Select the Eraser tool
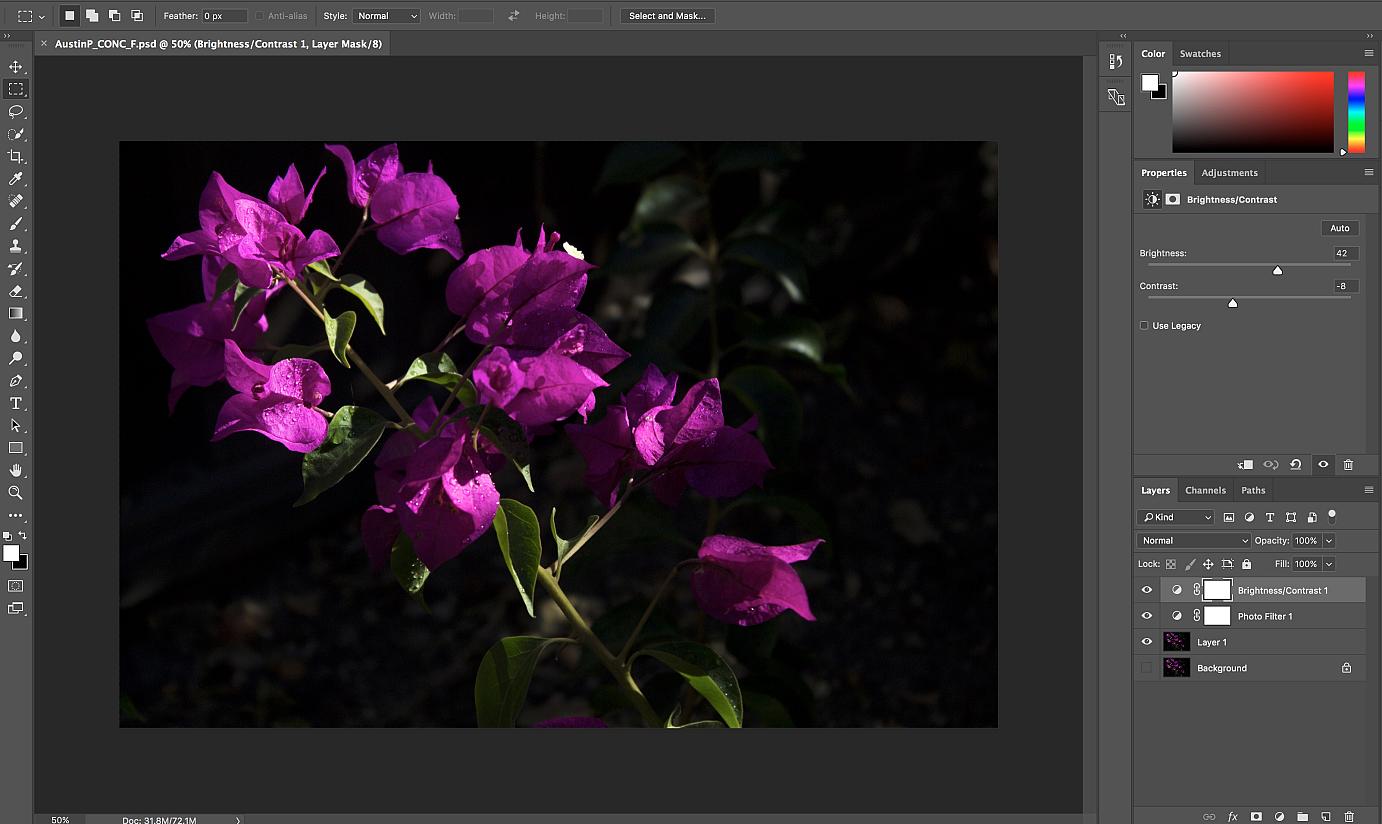The width and height of the screenshot is (1382, 824). [x=16, y=291]
